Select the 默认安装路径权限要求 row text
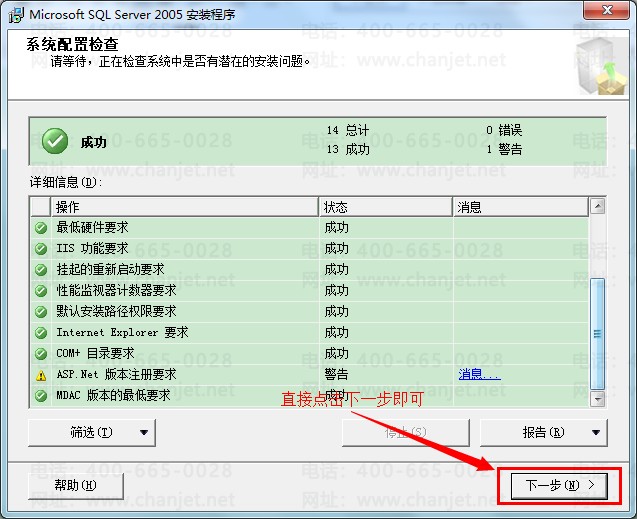 [x=117, y=311]
